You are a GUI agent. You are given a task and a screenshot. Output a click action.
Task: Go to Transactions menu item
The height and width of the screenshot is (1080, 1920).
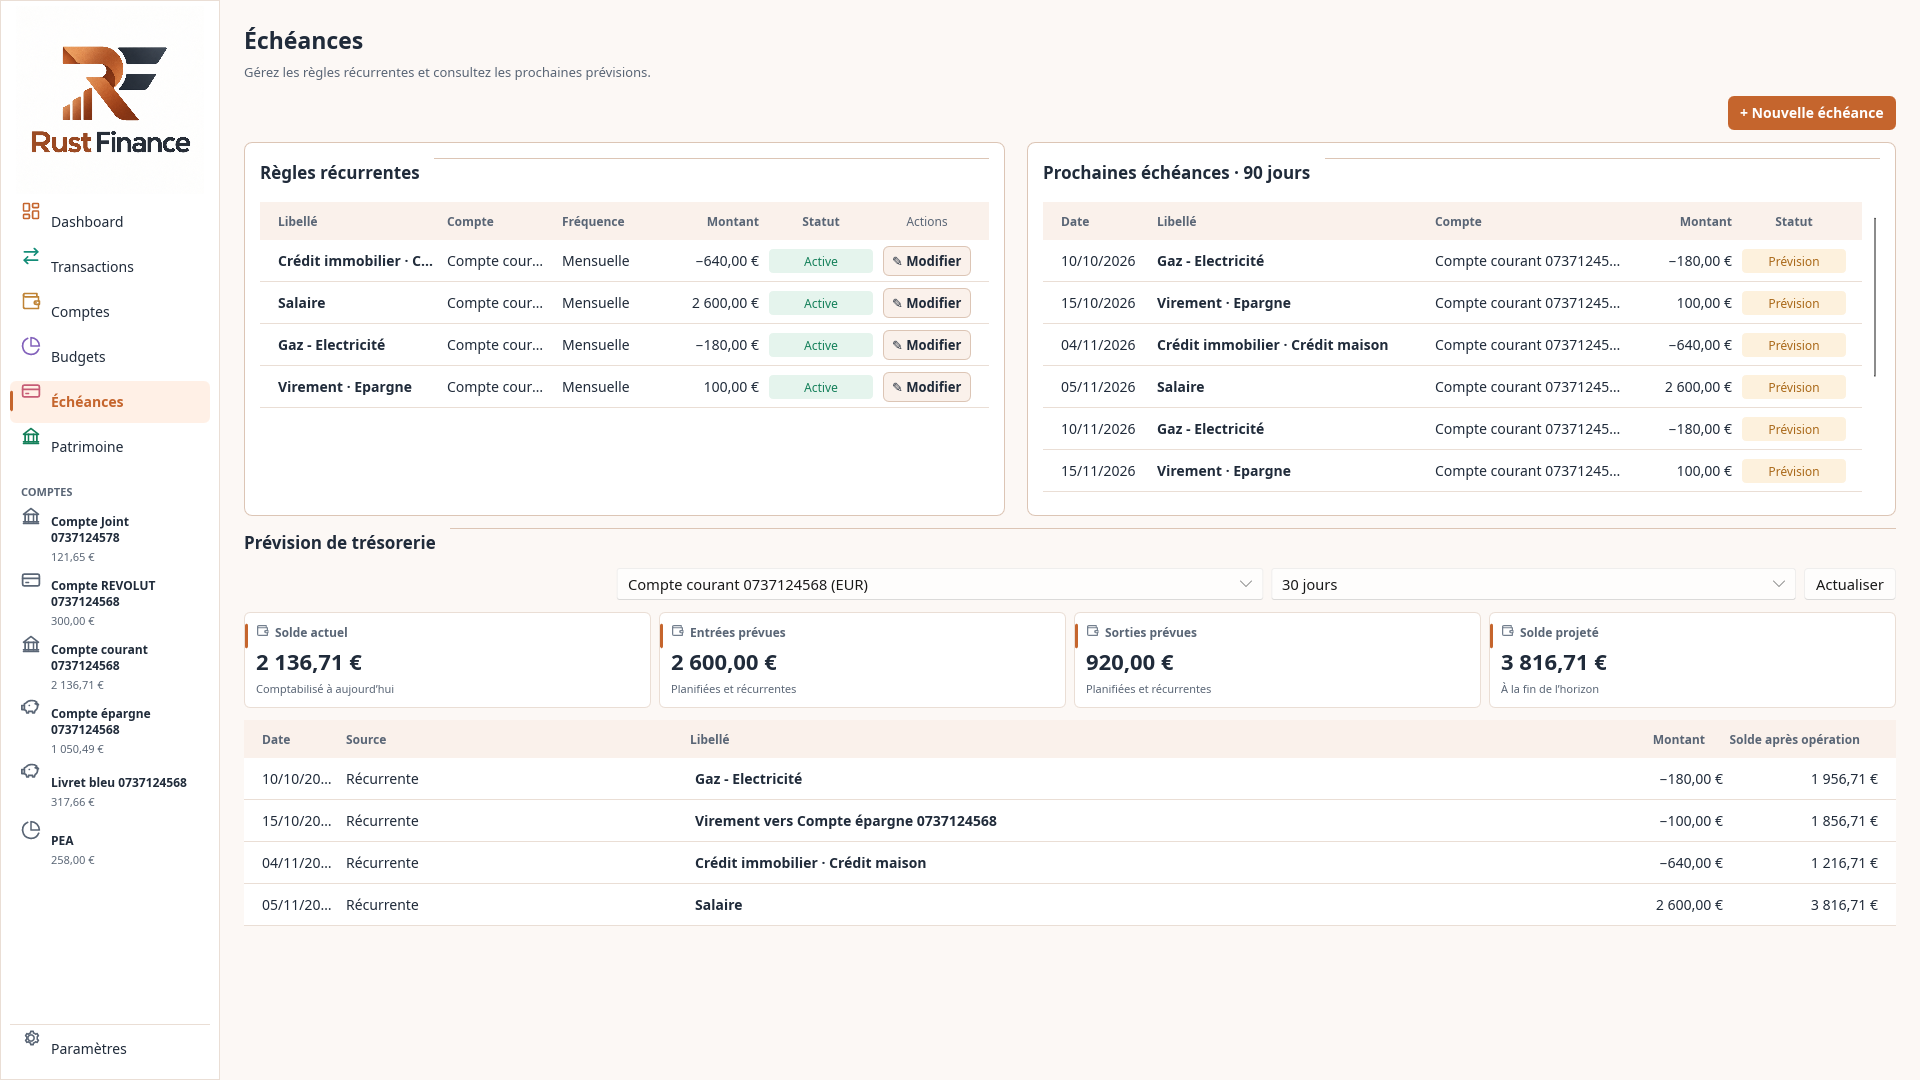[110, 266]
